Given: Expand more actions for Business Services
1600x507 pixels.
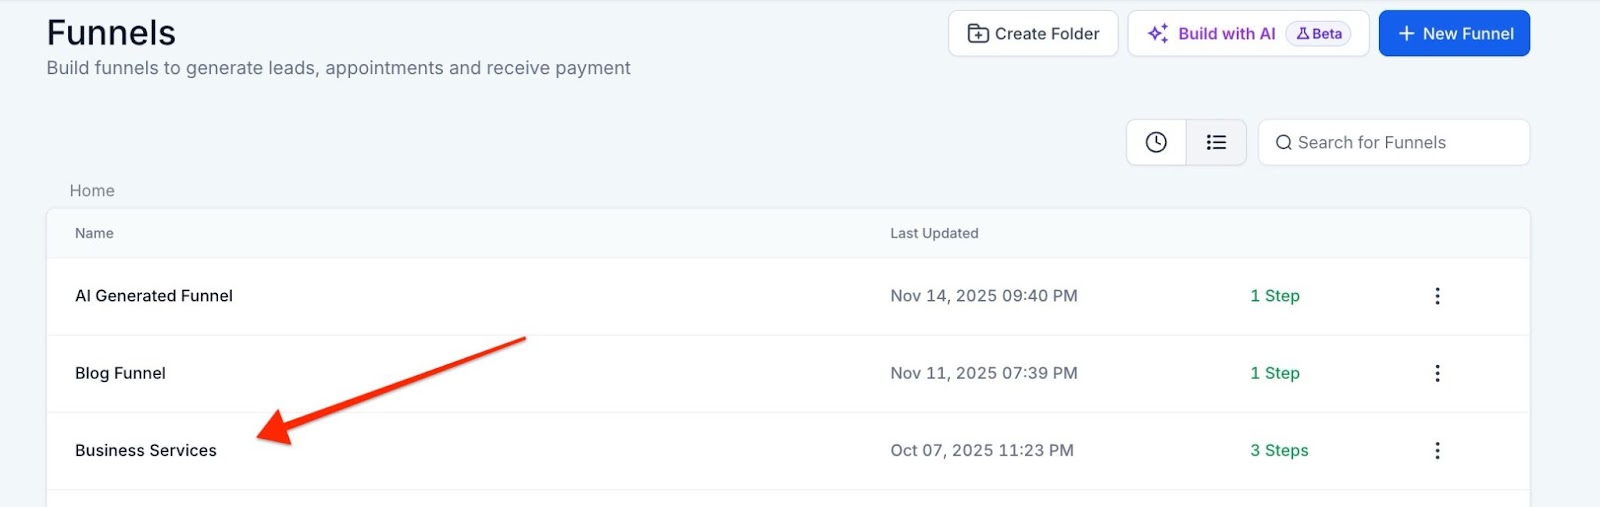Looking at the screenshot, I should tap(1437, 450).
